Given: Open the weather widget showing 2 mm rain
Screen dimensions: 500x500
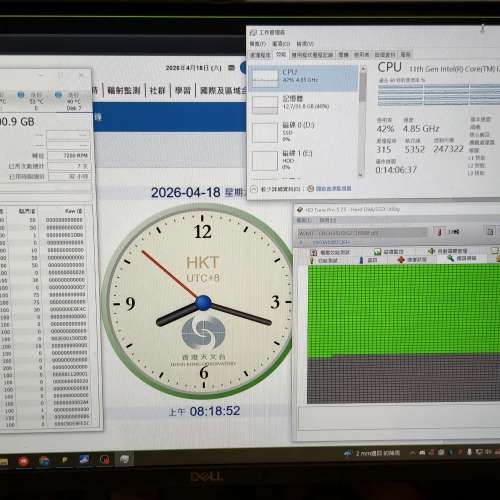Looking at the screenshot, I should (372, 453).
